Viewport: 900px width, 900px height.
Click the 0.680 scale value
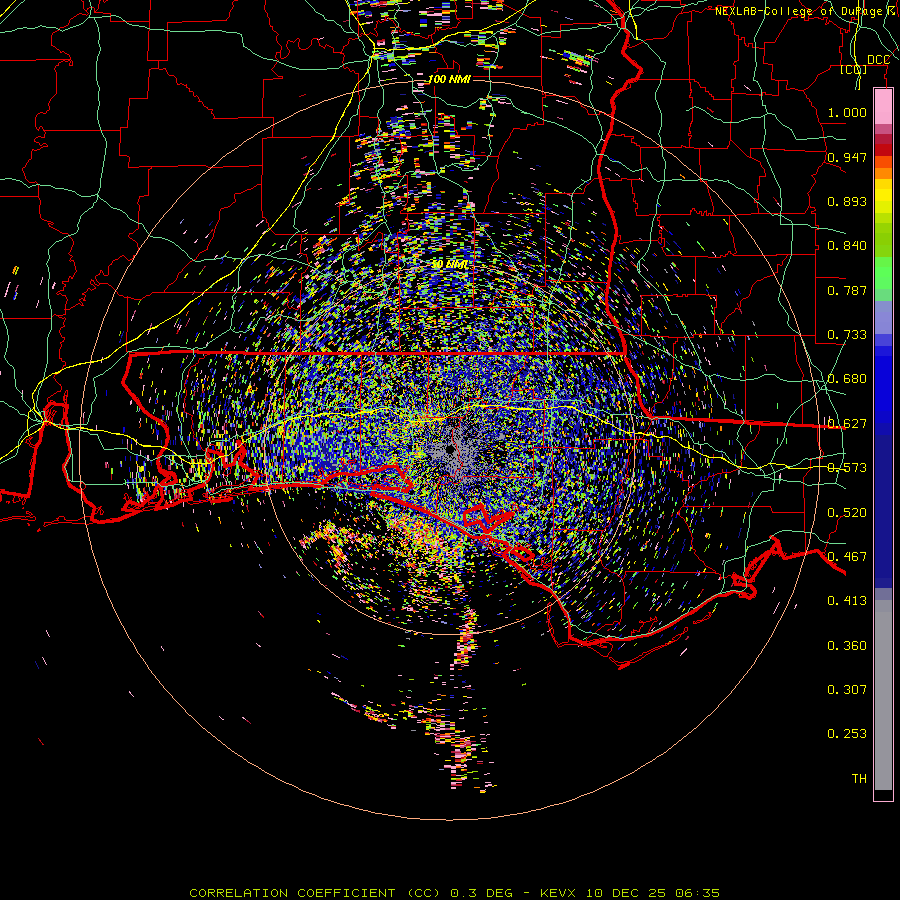847,379
